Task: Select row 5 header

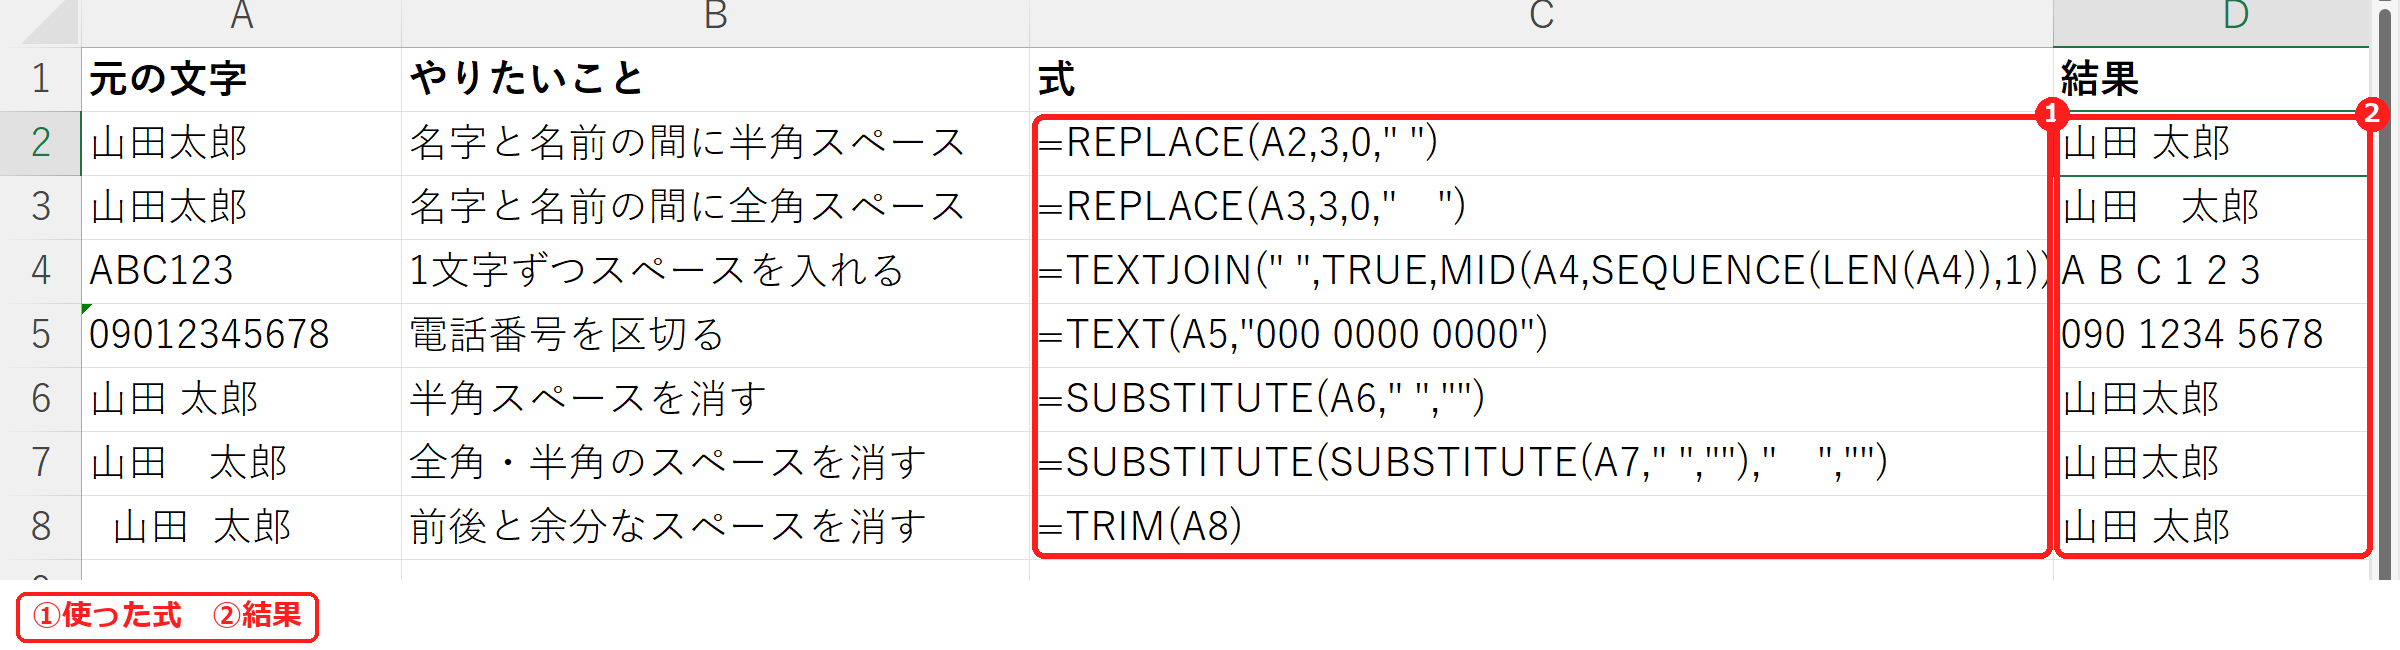Action: coord(40,335)
